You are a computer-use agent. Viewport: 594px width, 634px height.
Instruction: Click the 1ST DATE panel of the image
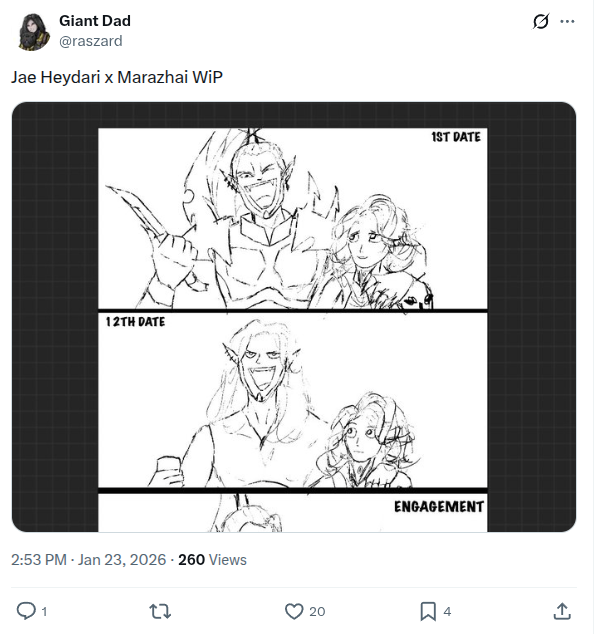pos(293,219)
